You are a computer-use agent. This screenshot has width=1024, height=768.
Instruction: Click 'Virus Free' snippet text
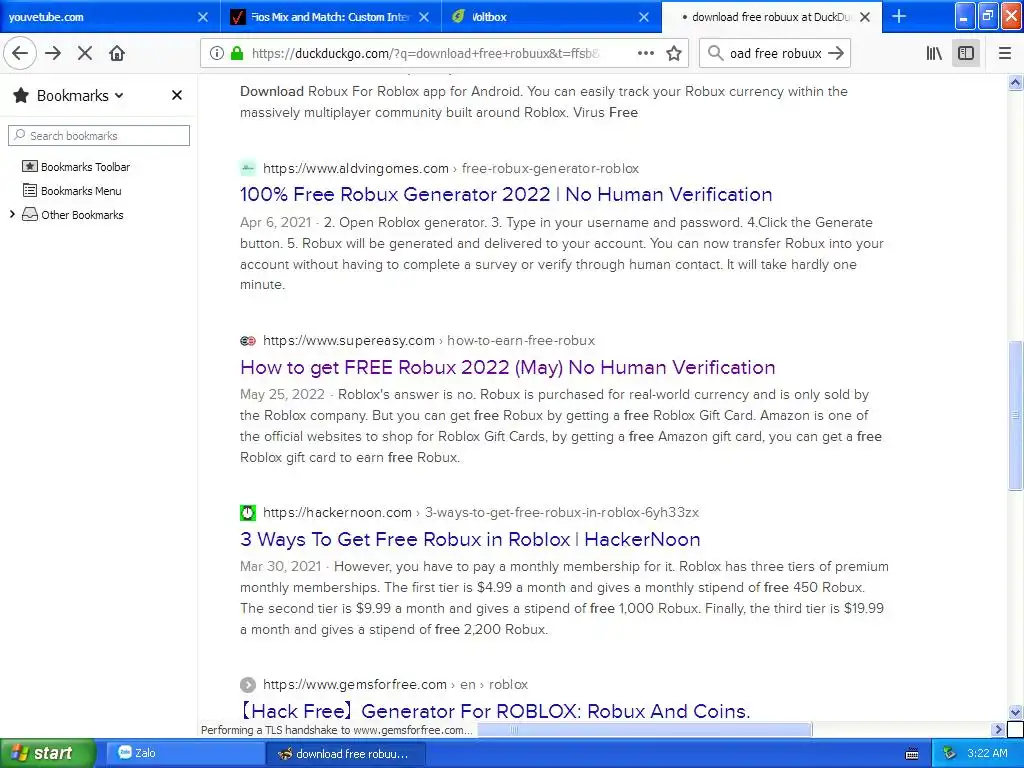[605, 112]
